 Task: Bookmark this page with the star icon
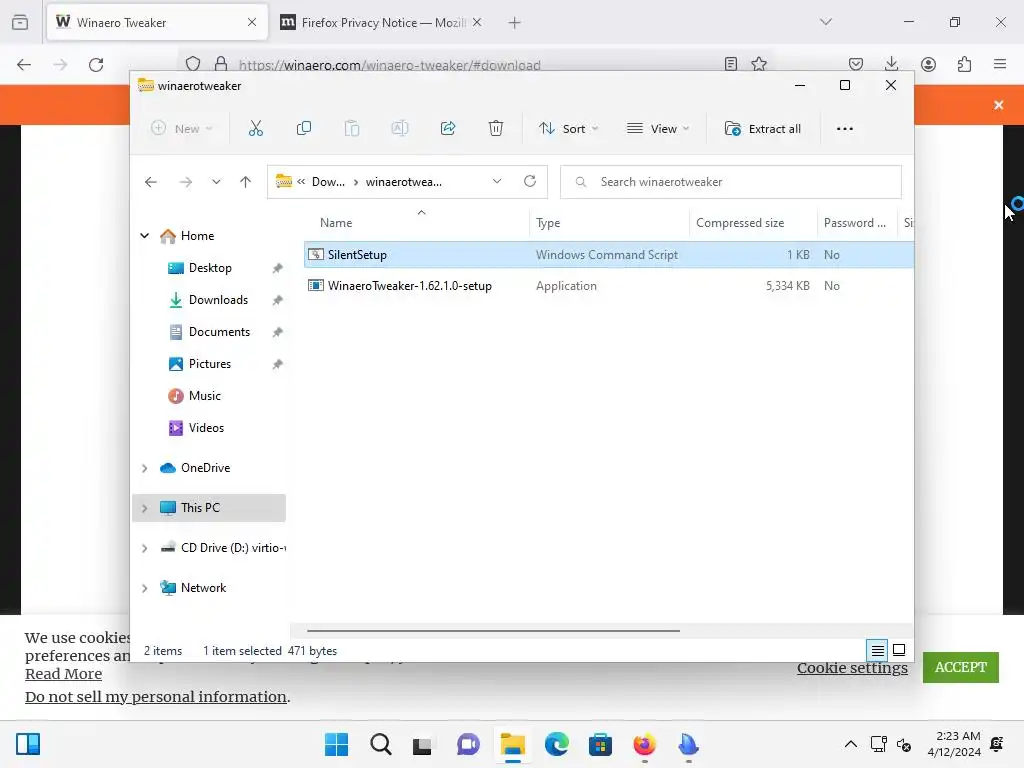[x=759, y=64]
